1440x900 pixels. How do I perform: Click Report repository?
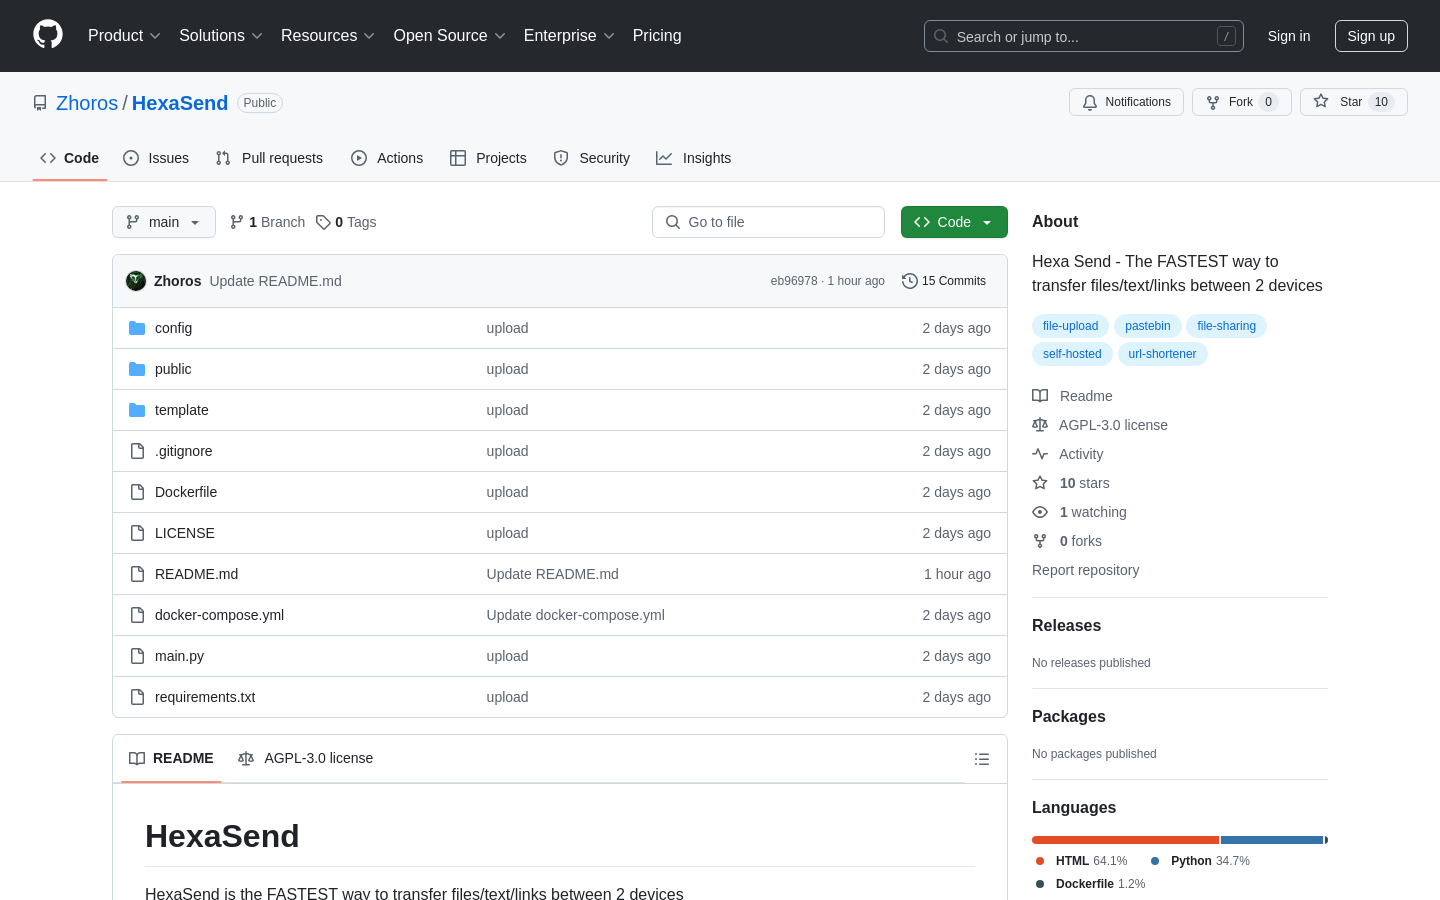point(1085,570)
